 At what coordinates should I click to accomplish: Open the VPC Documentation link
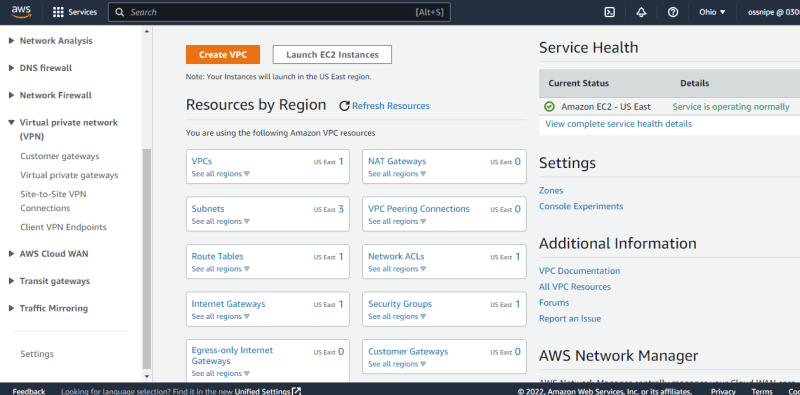(580, 271)
